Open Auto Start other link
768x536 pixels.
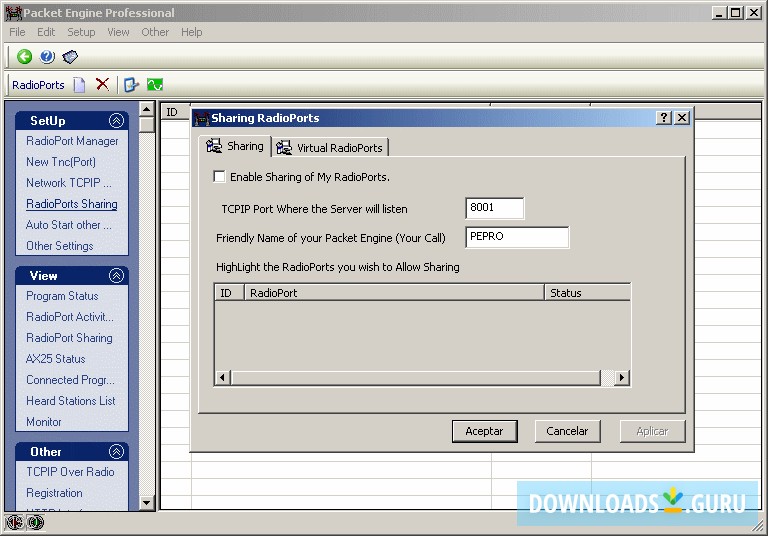(x=69, y=225)
